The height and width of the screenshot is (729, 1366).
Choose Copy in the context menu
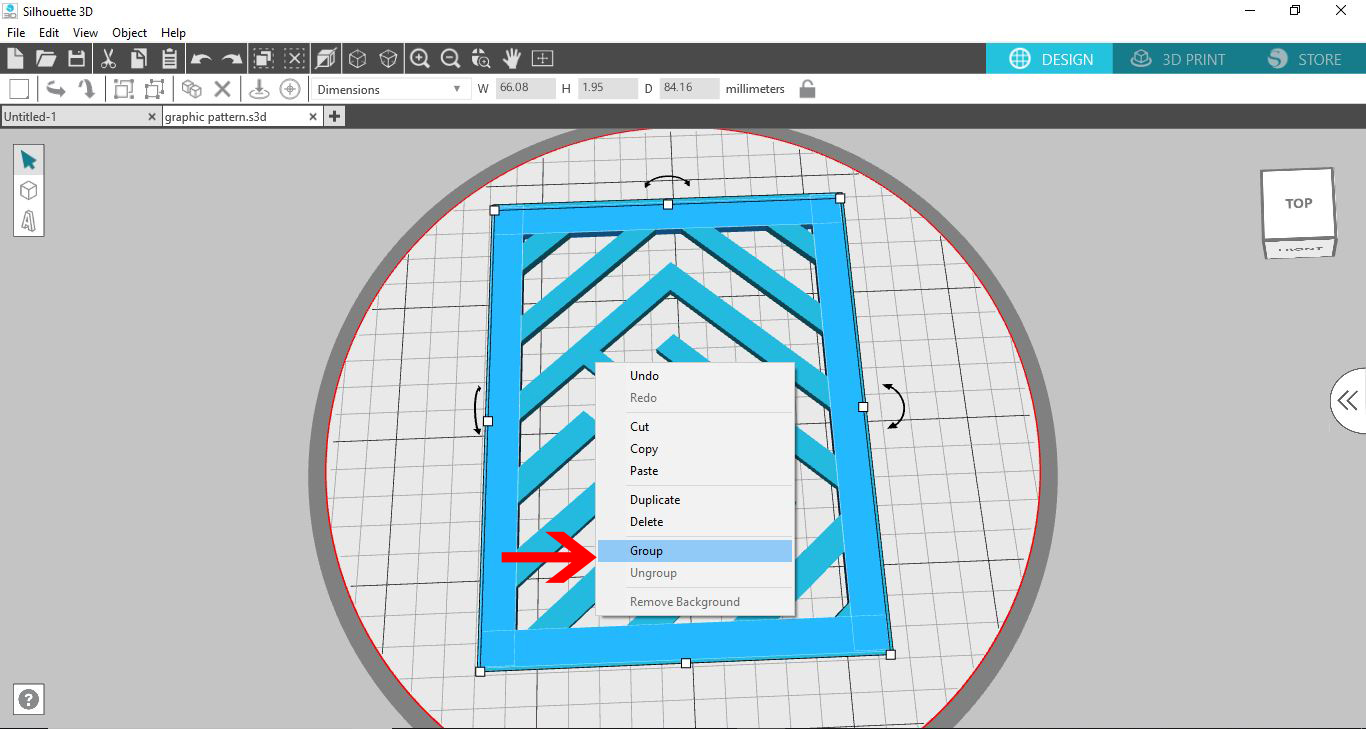pyautogui.click(x=695, y=449)
